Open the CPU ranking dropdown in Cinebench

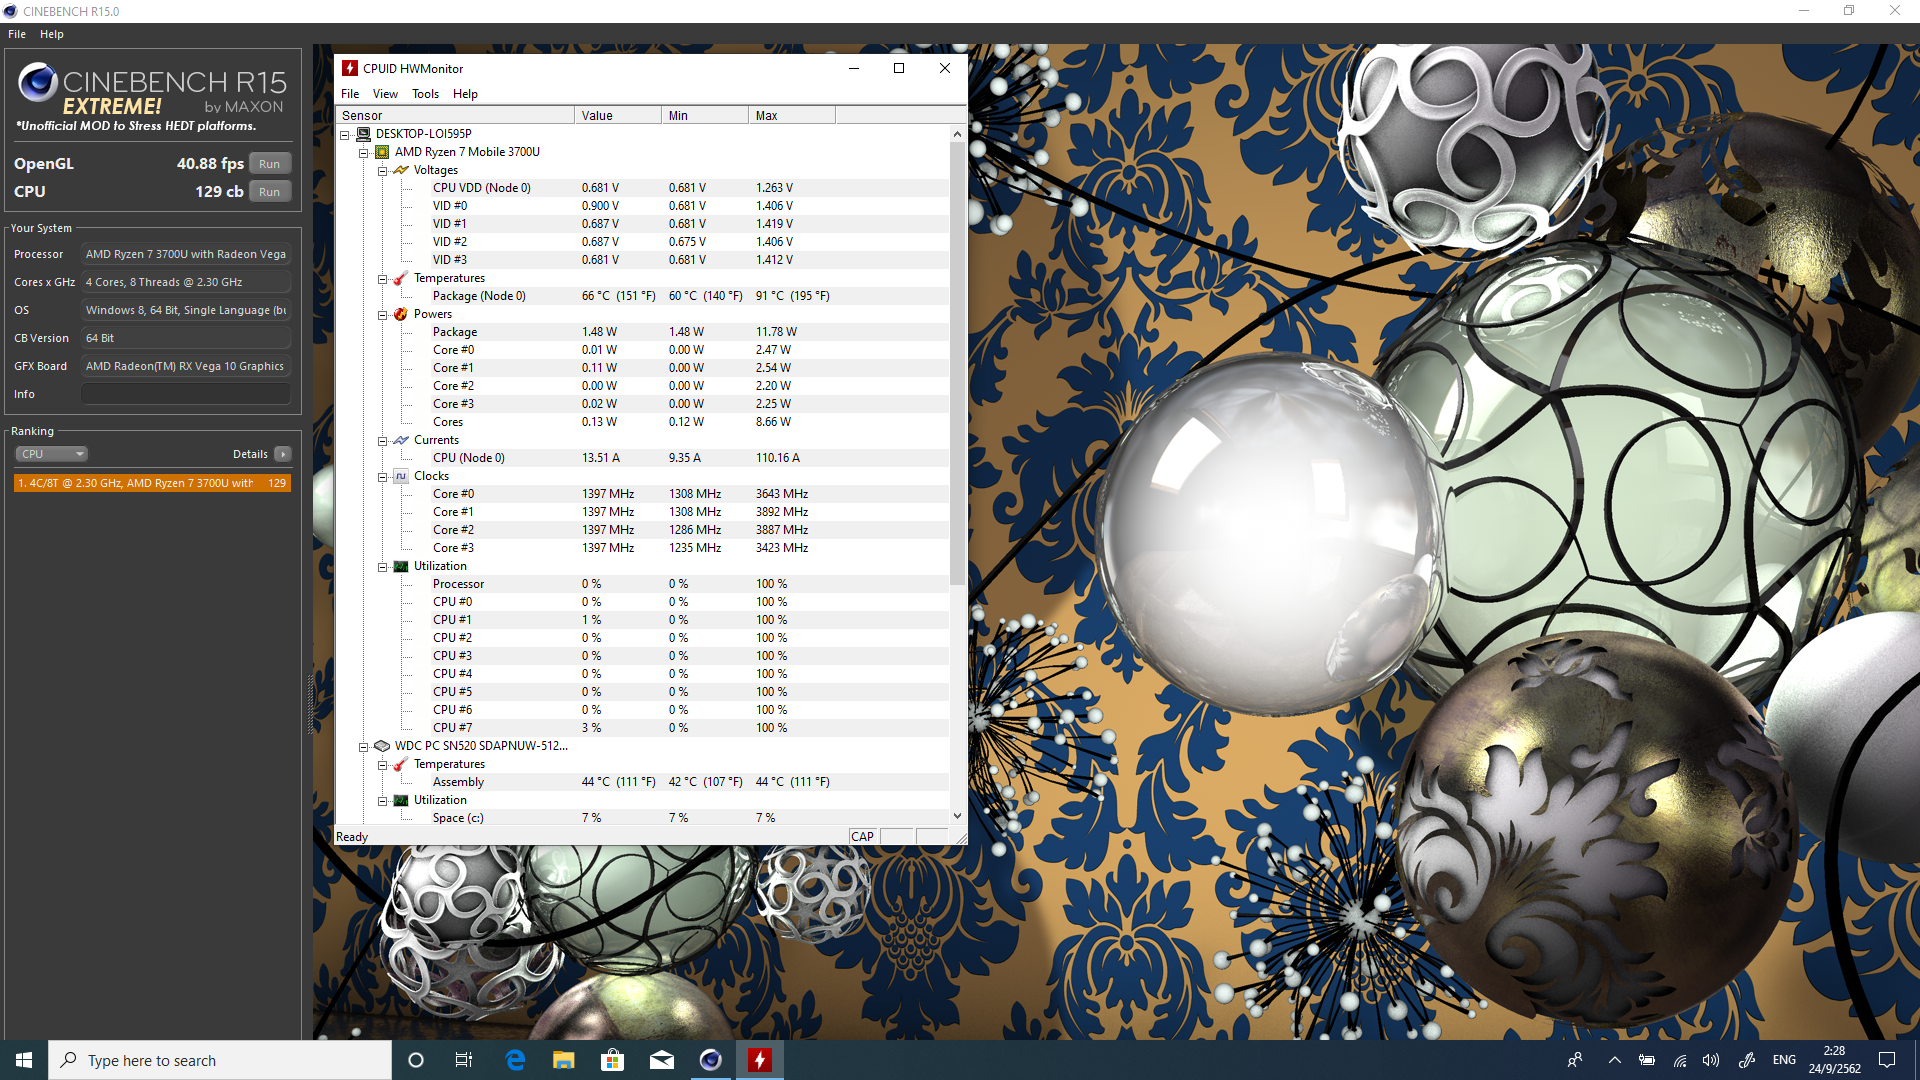52,454
